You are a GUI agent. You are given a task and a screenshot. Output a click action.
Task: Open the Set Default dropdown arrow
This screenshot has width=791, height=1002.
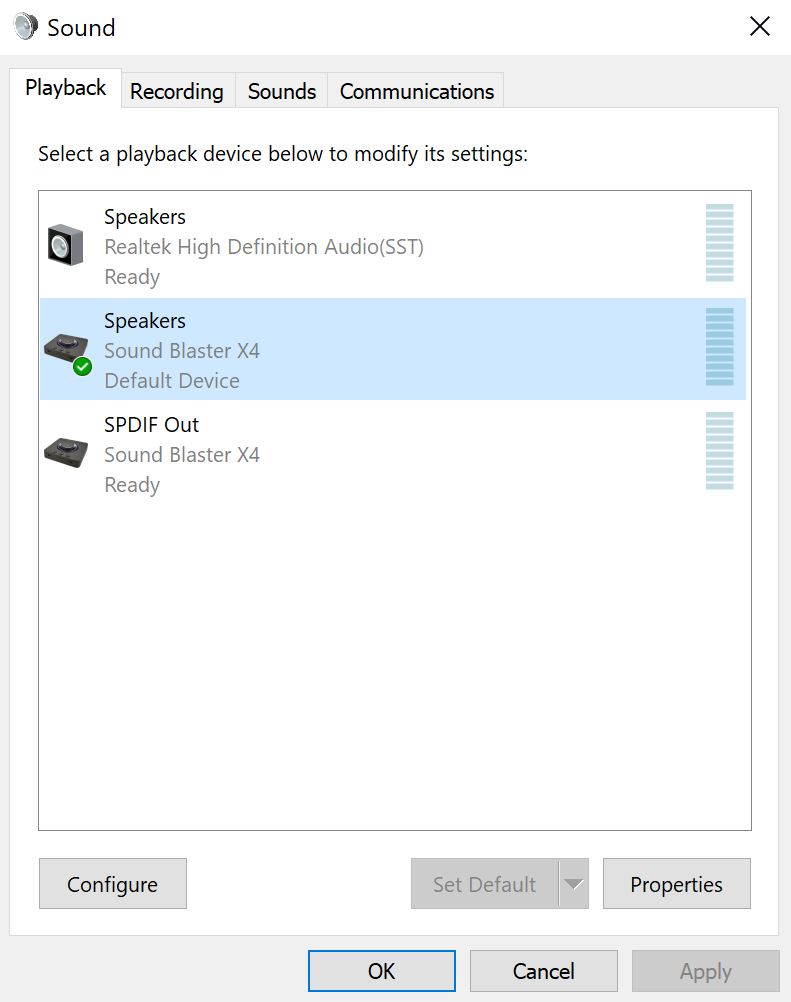(x=574, y=884)
